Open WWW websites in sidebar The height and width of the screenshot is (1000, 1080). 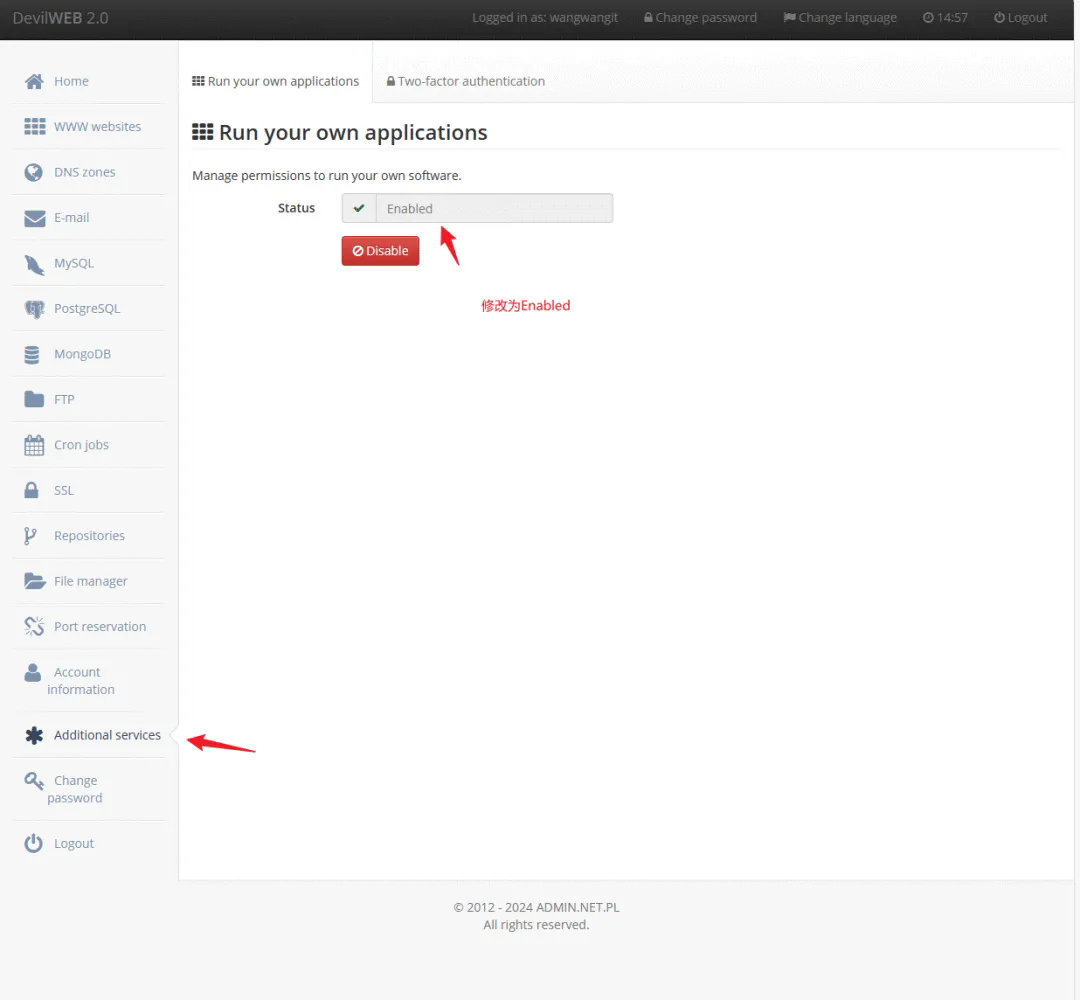(97, 127)
